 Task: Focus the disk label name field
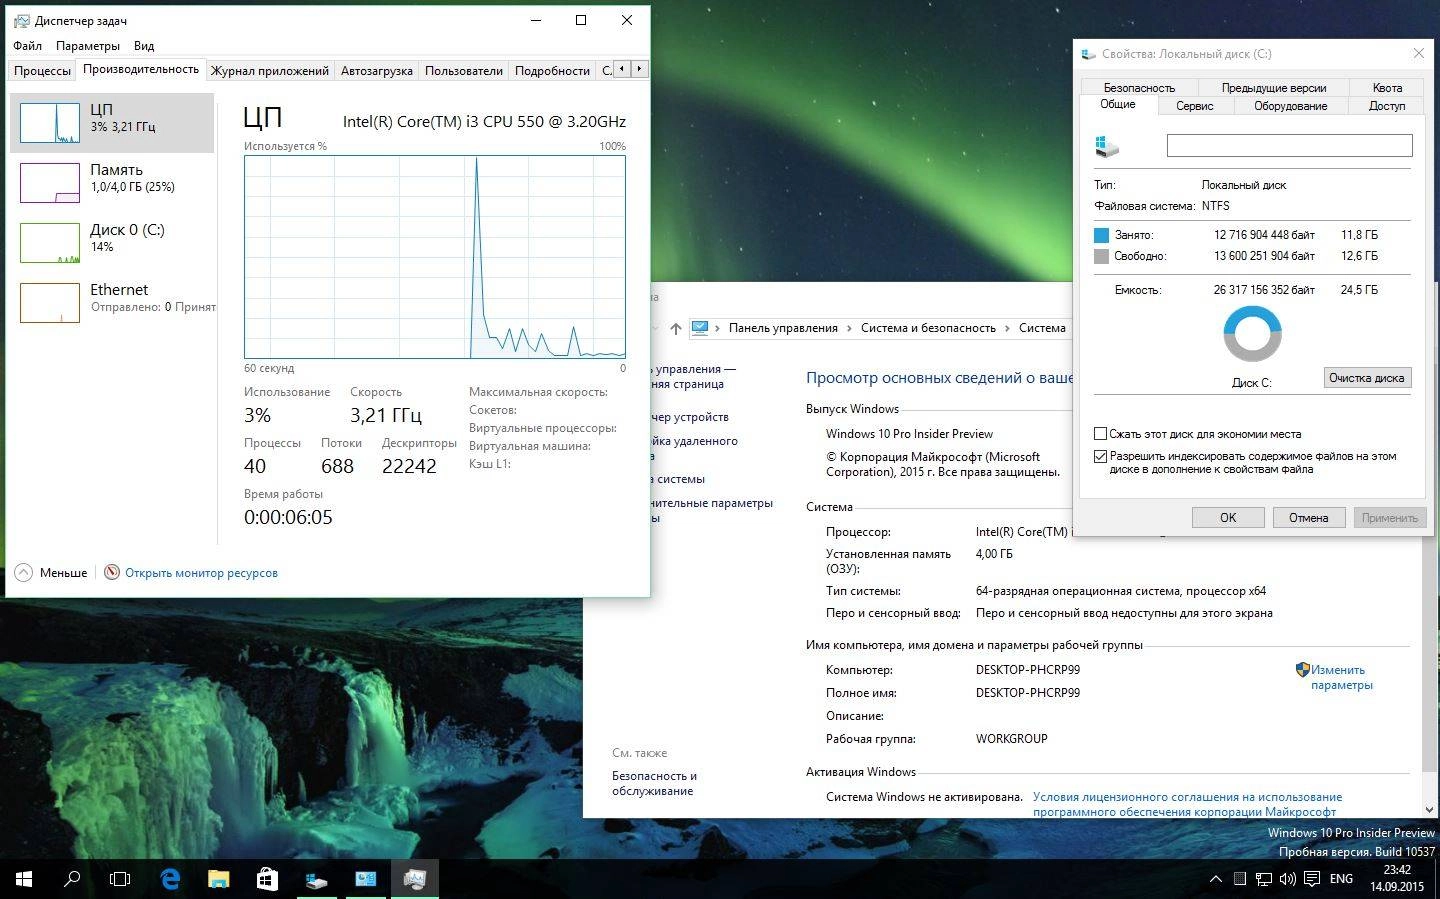click(1289, 146)
